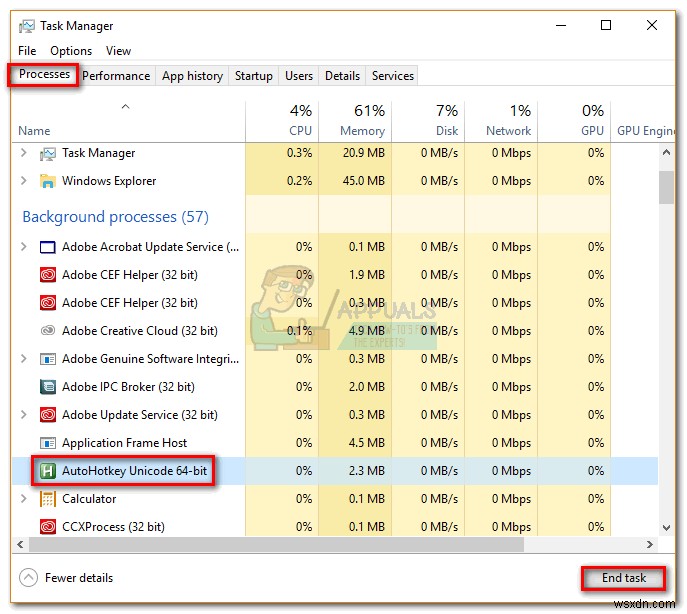Click the horizontal scrollbar right arrow
The height and width of the screenshot is (614, 687).
(x=650, y=544)
